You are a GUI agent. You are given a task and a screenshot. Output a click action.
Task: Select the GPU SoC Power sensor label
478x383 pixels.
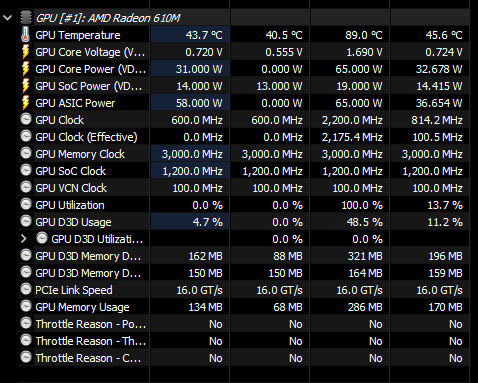coord(89,86)
